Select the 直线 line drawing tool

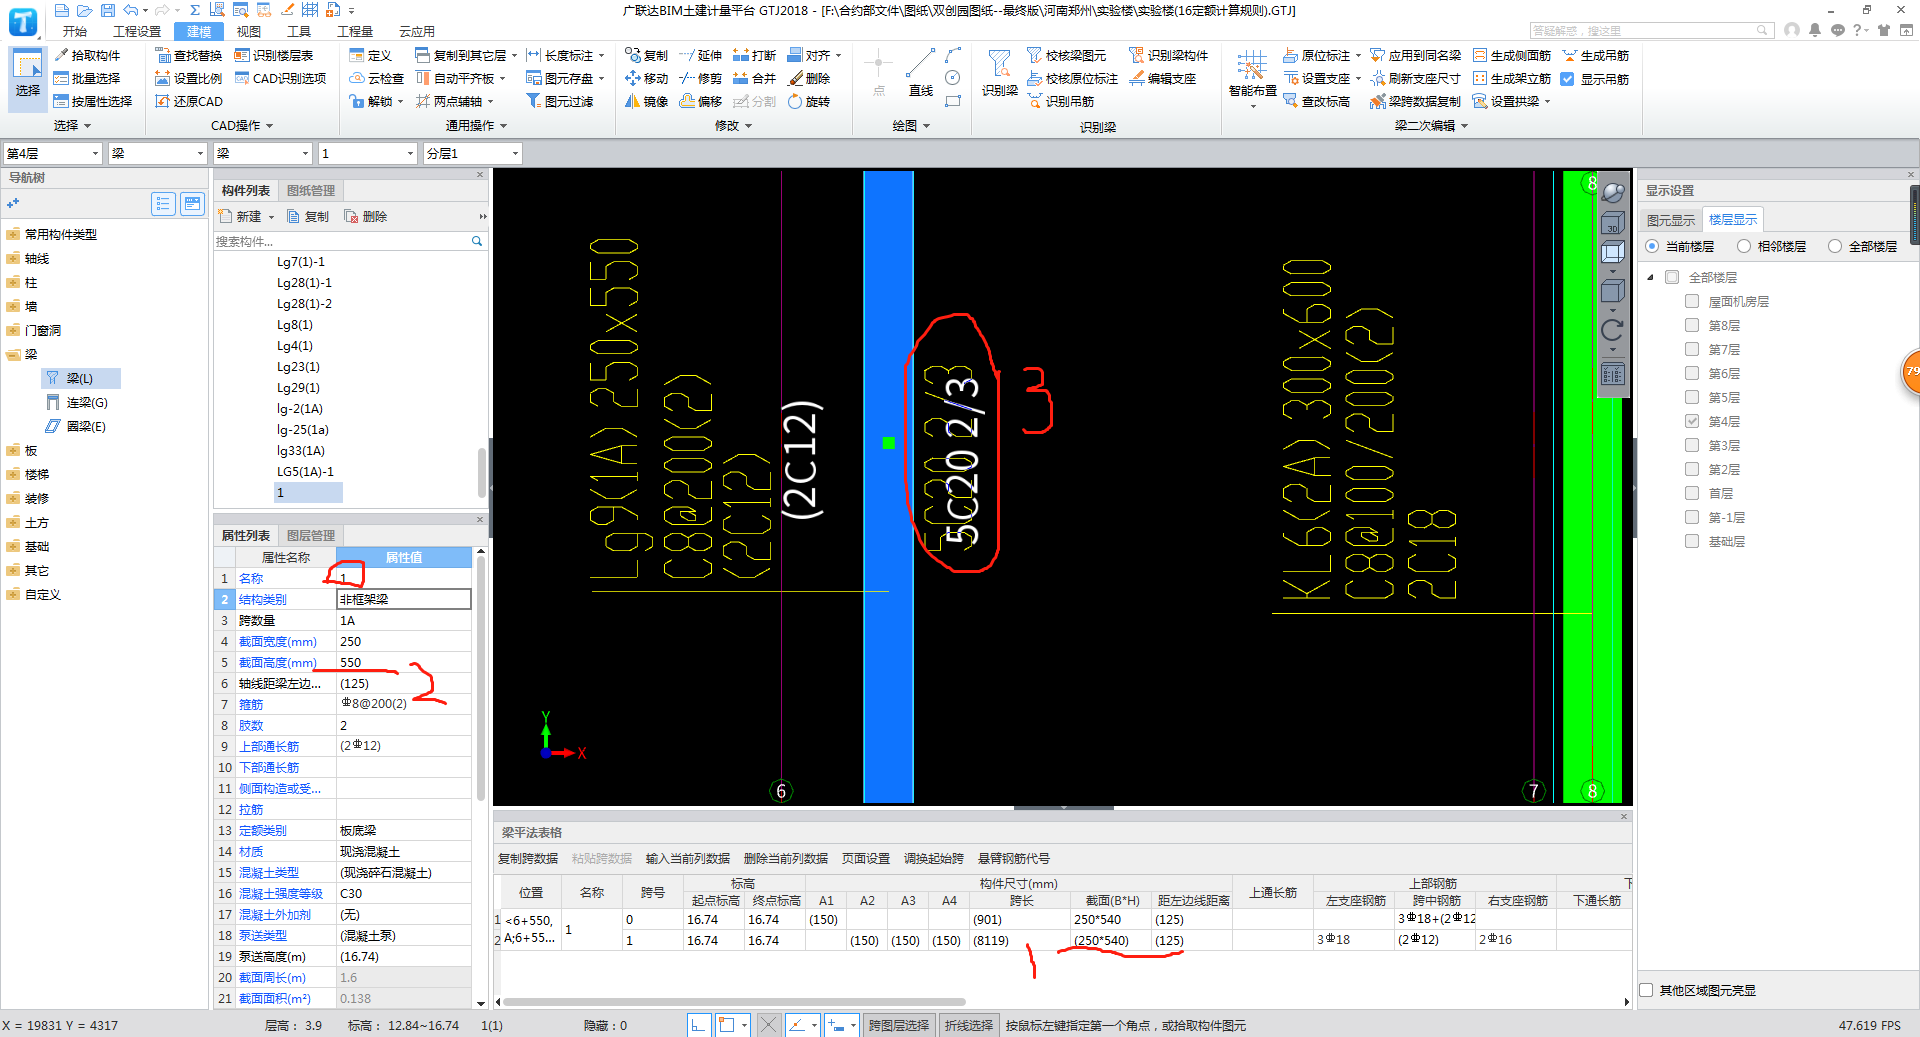921,73
